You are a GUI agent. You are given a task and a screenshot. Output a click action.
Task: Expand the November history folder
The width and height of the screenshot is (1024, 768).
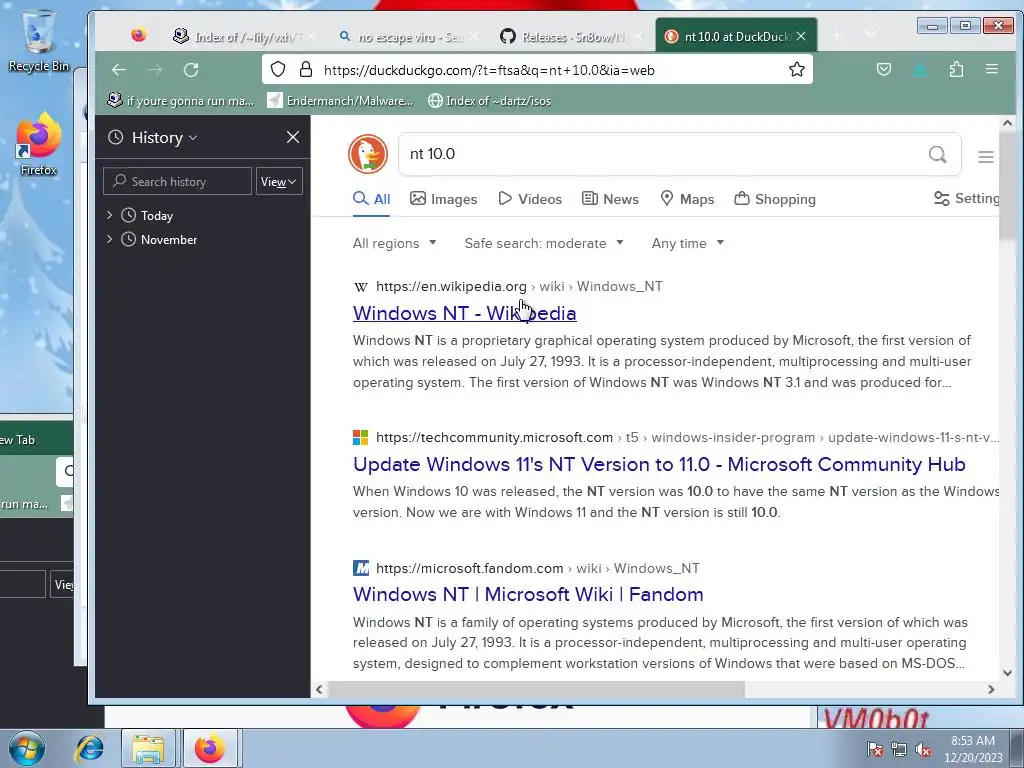110,239
